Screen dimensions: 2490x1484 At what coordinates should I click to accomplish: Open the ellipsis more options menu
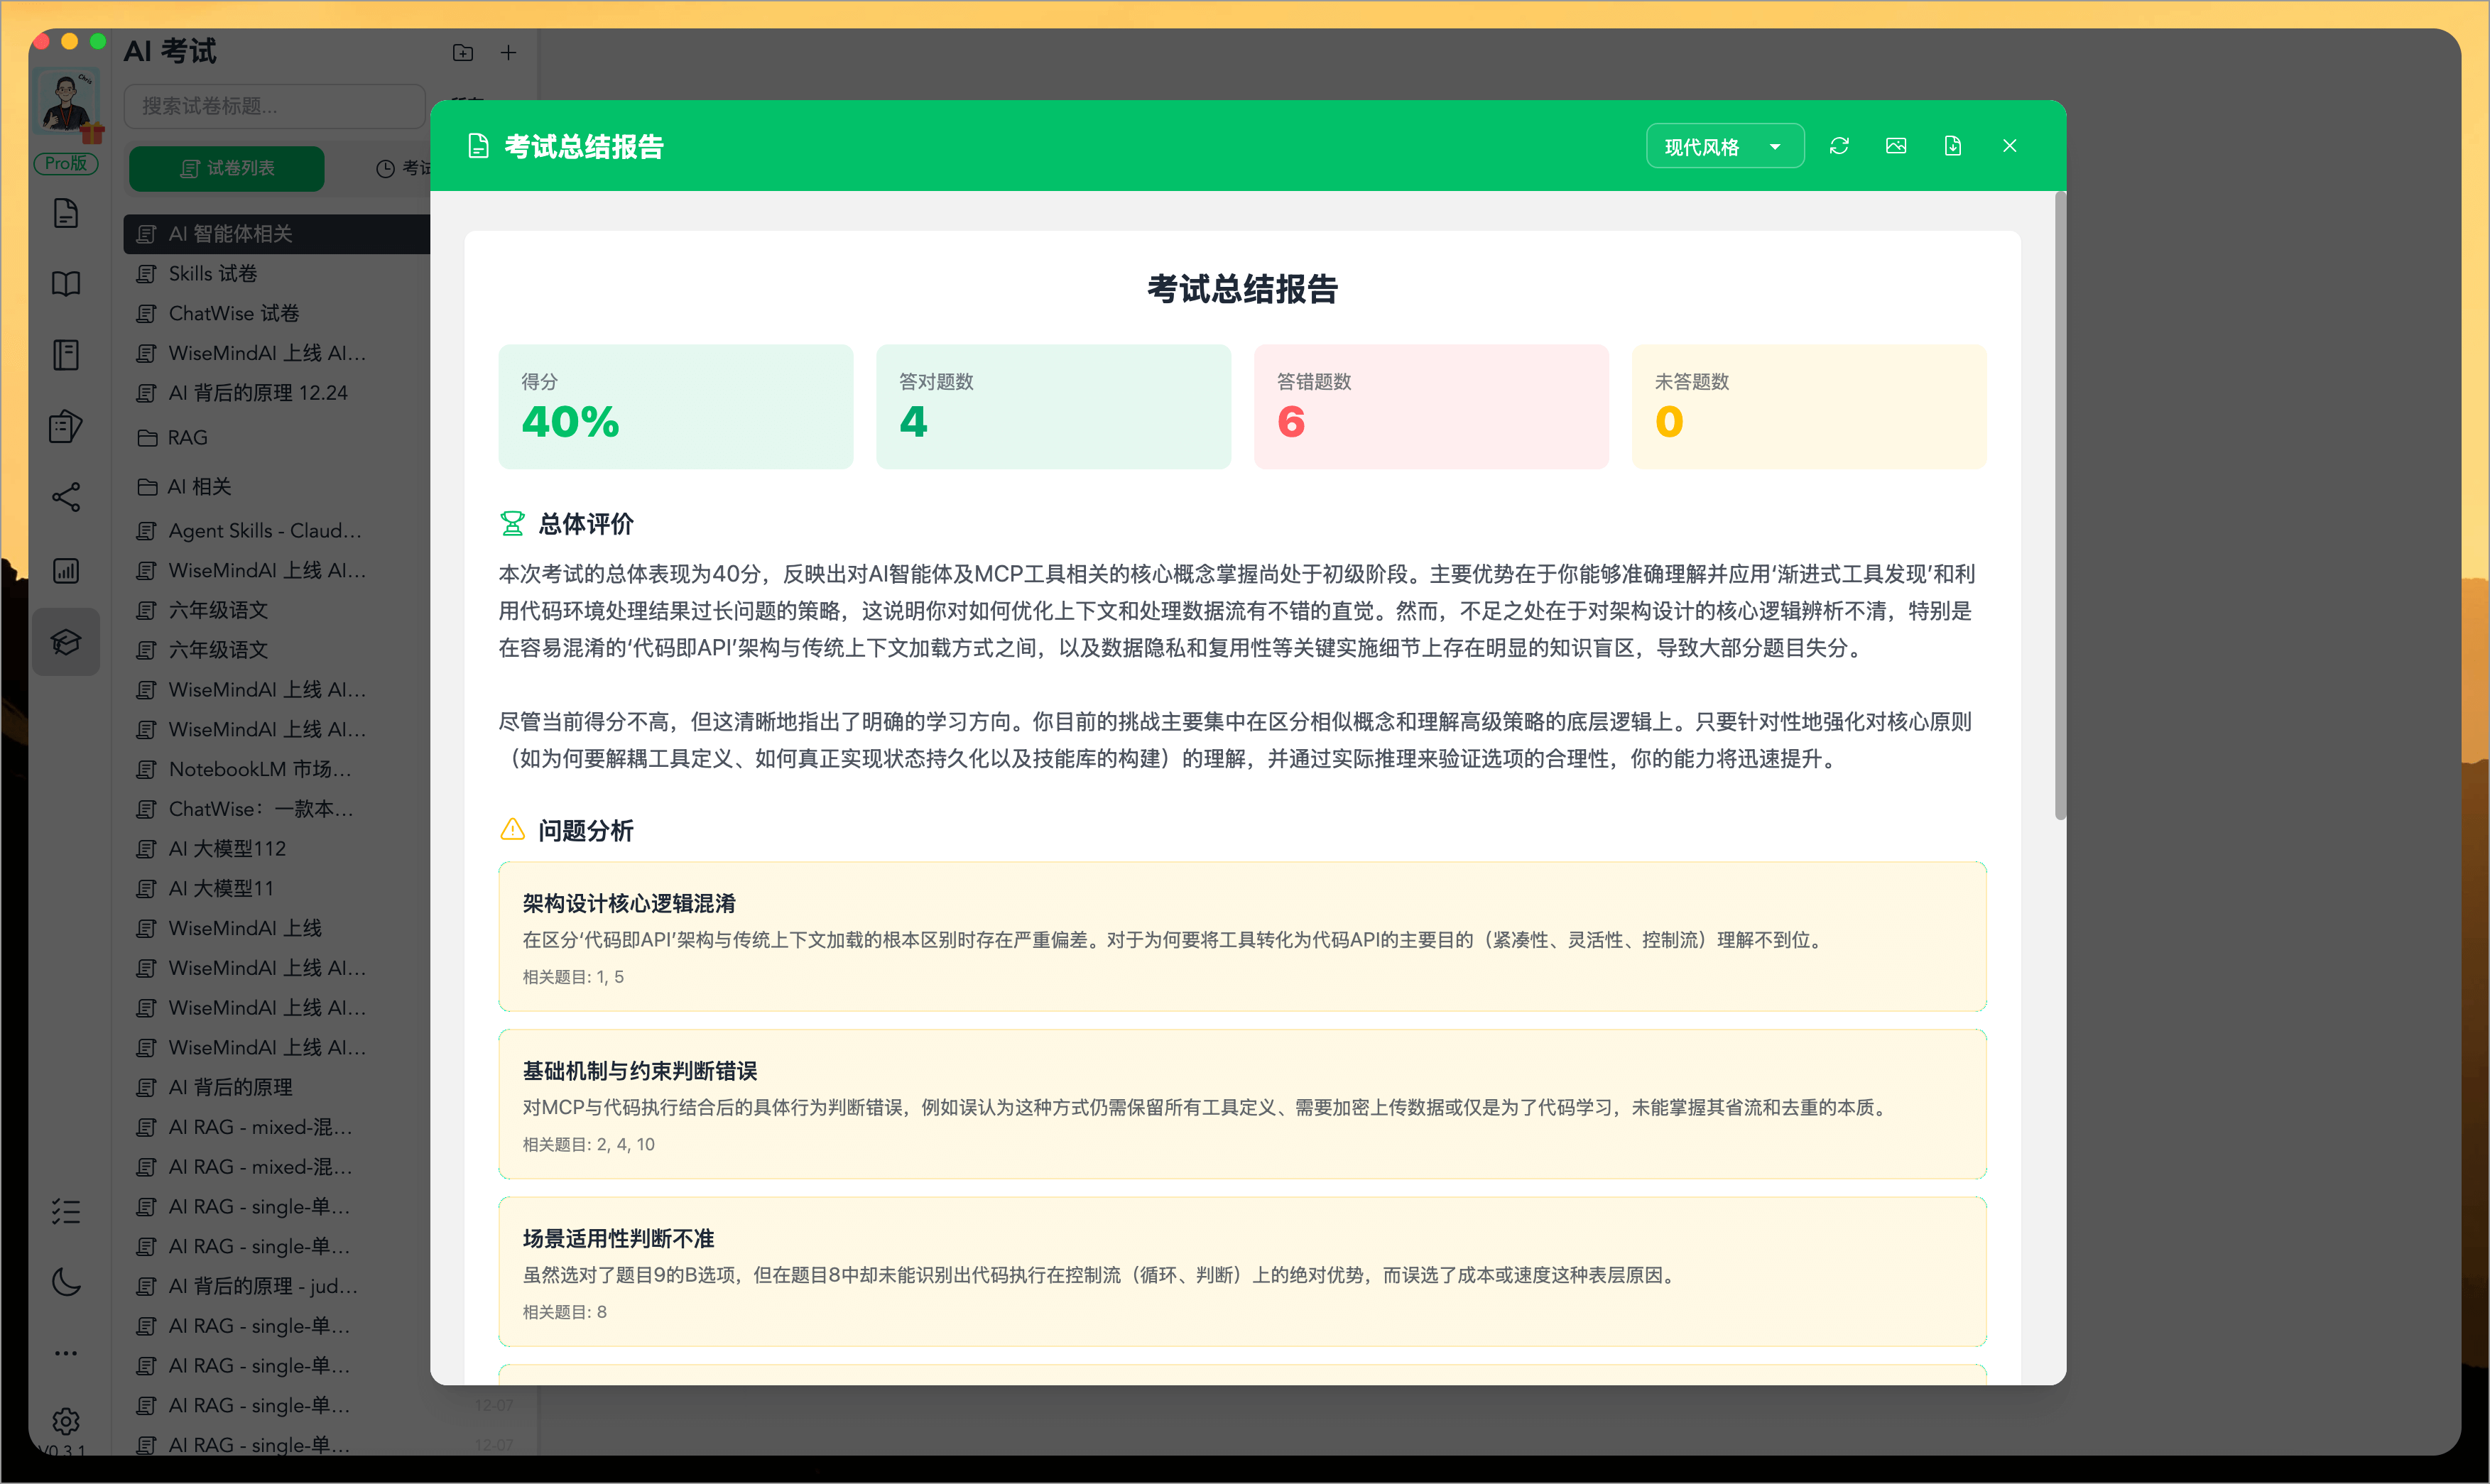(66, 1352)
